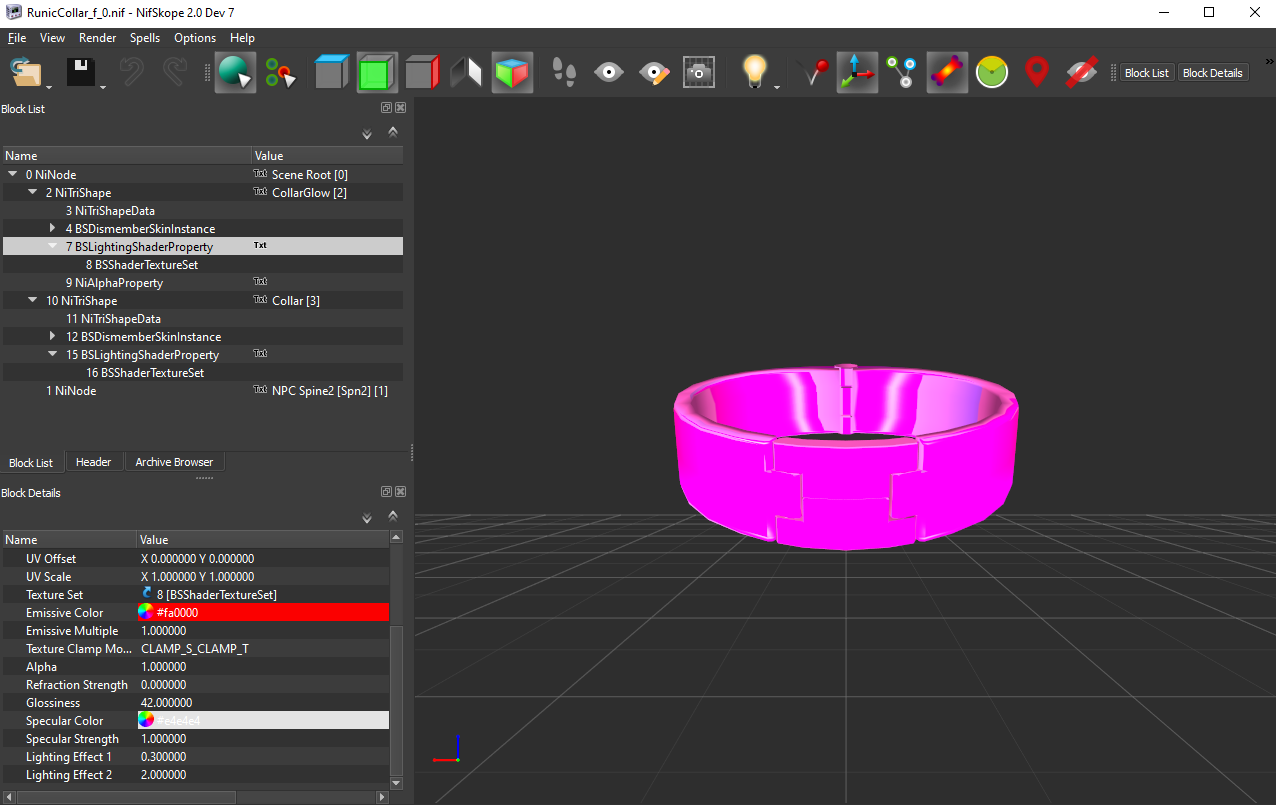This screenshot has width=1276, height=805.
Task: Open the dropdown arrow beside the Load icon
Action: click(48, 86)
